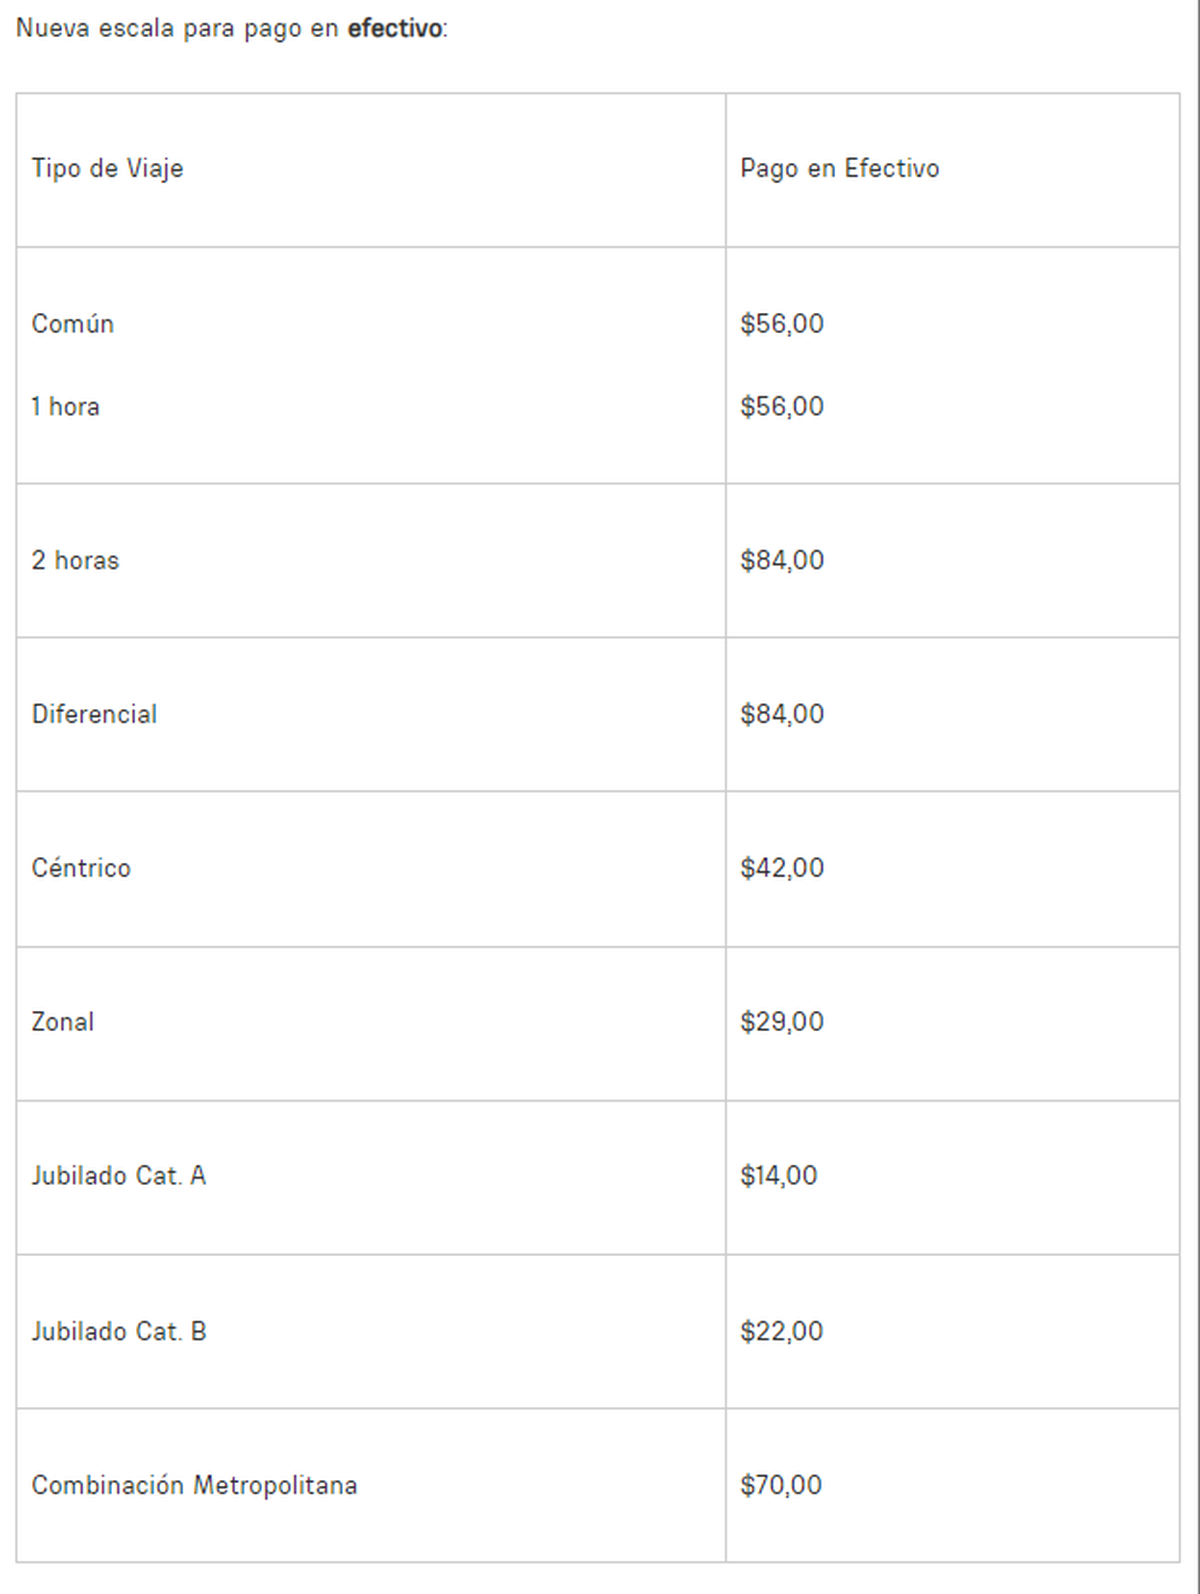Viewport: 1200px width, 1594px height.
Task: Select the "Jubilado Cat. B" row label
Action: click(118, 1332)
